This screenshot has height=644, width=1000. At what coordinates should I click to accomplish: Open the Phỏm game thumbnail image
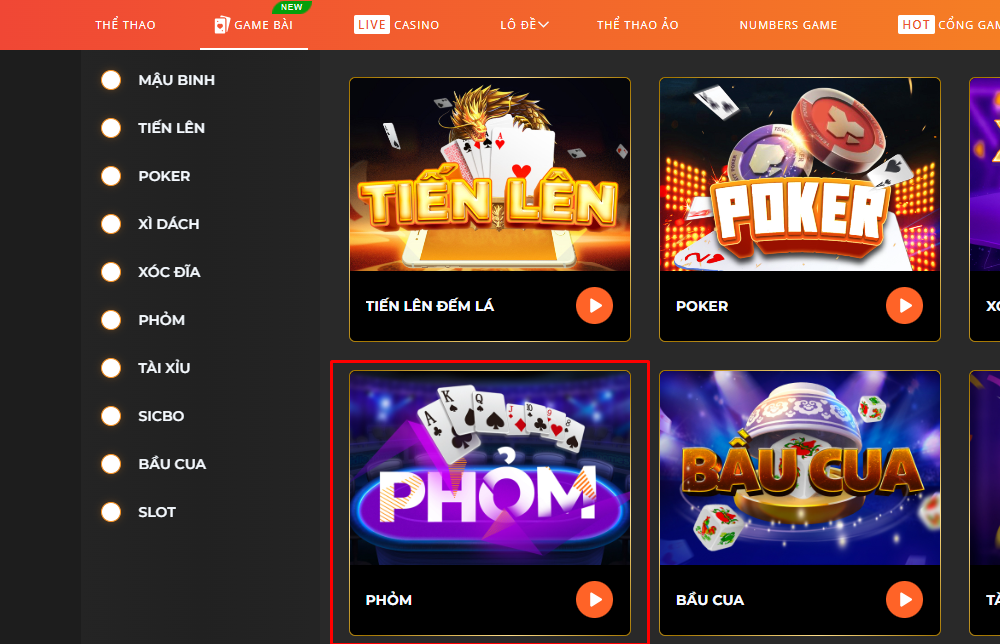[x=490, y=468]
